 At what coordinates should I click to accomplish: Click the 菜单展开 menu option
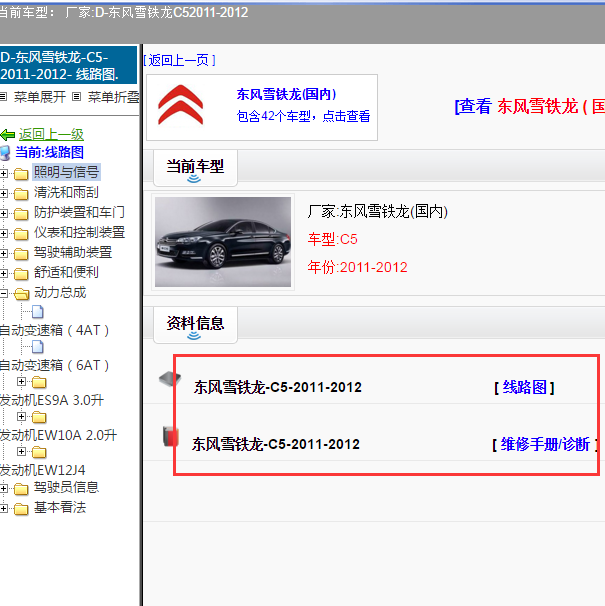coord(40,97)
